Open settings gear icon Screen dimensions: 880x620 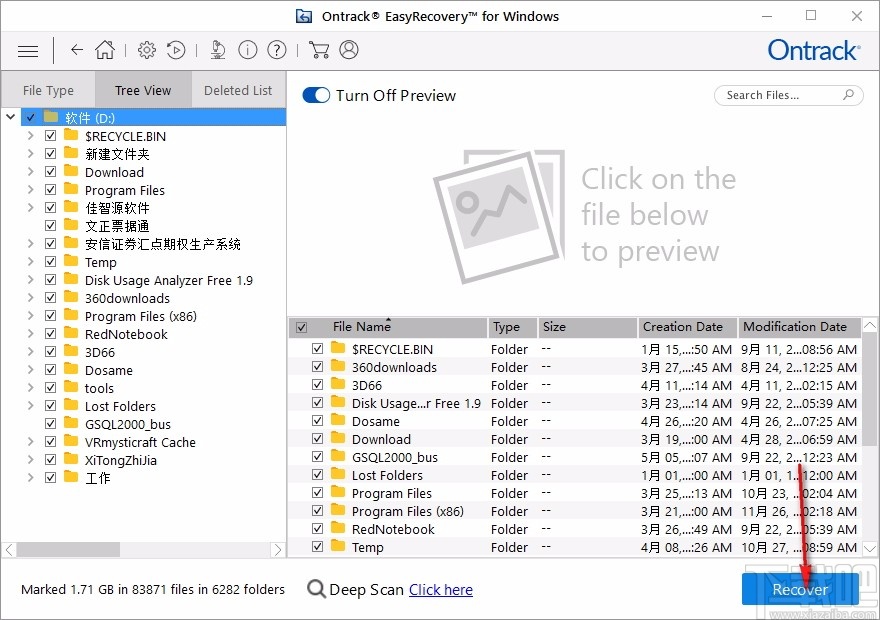coord(147,50)
